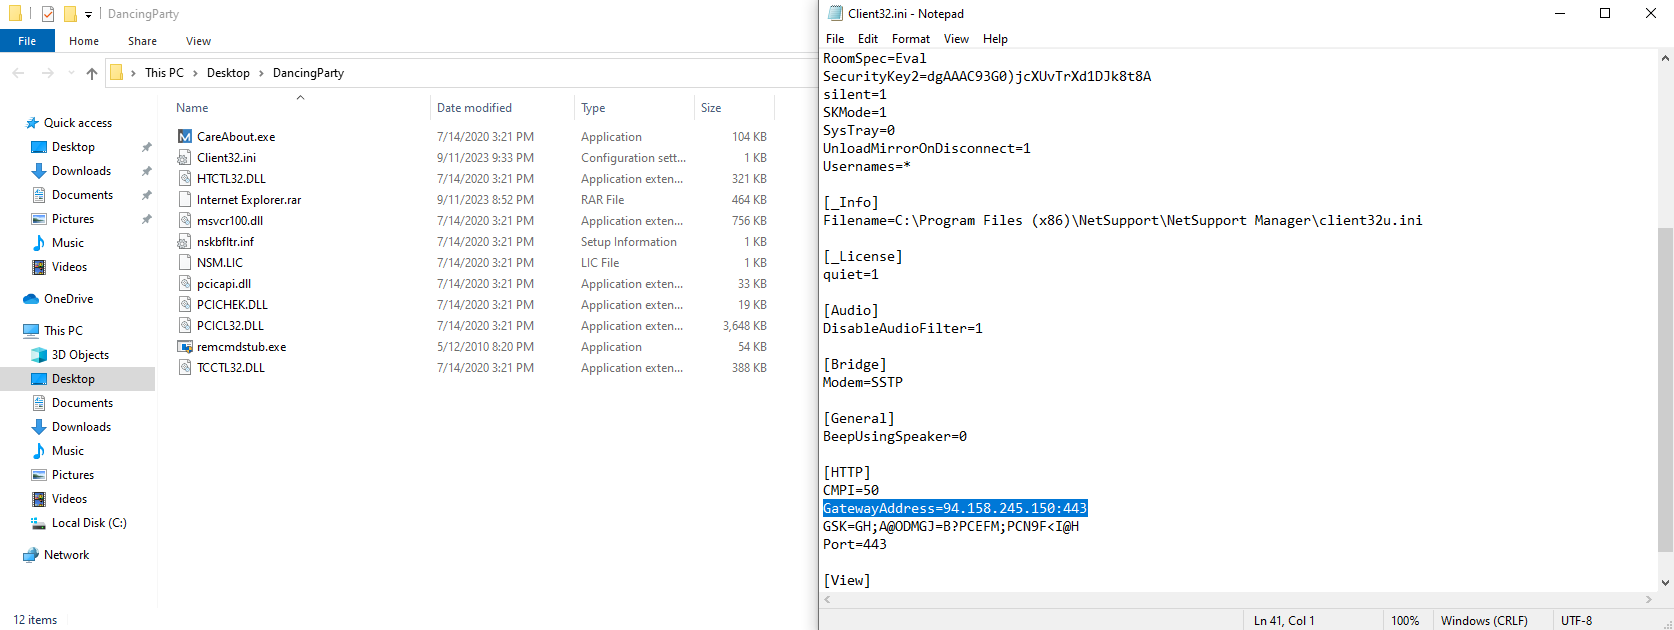Click the highlighted GatewayAddress line in Notepad

click(954, 509)
